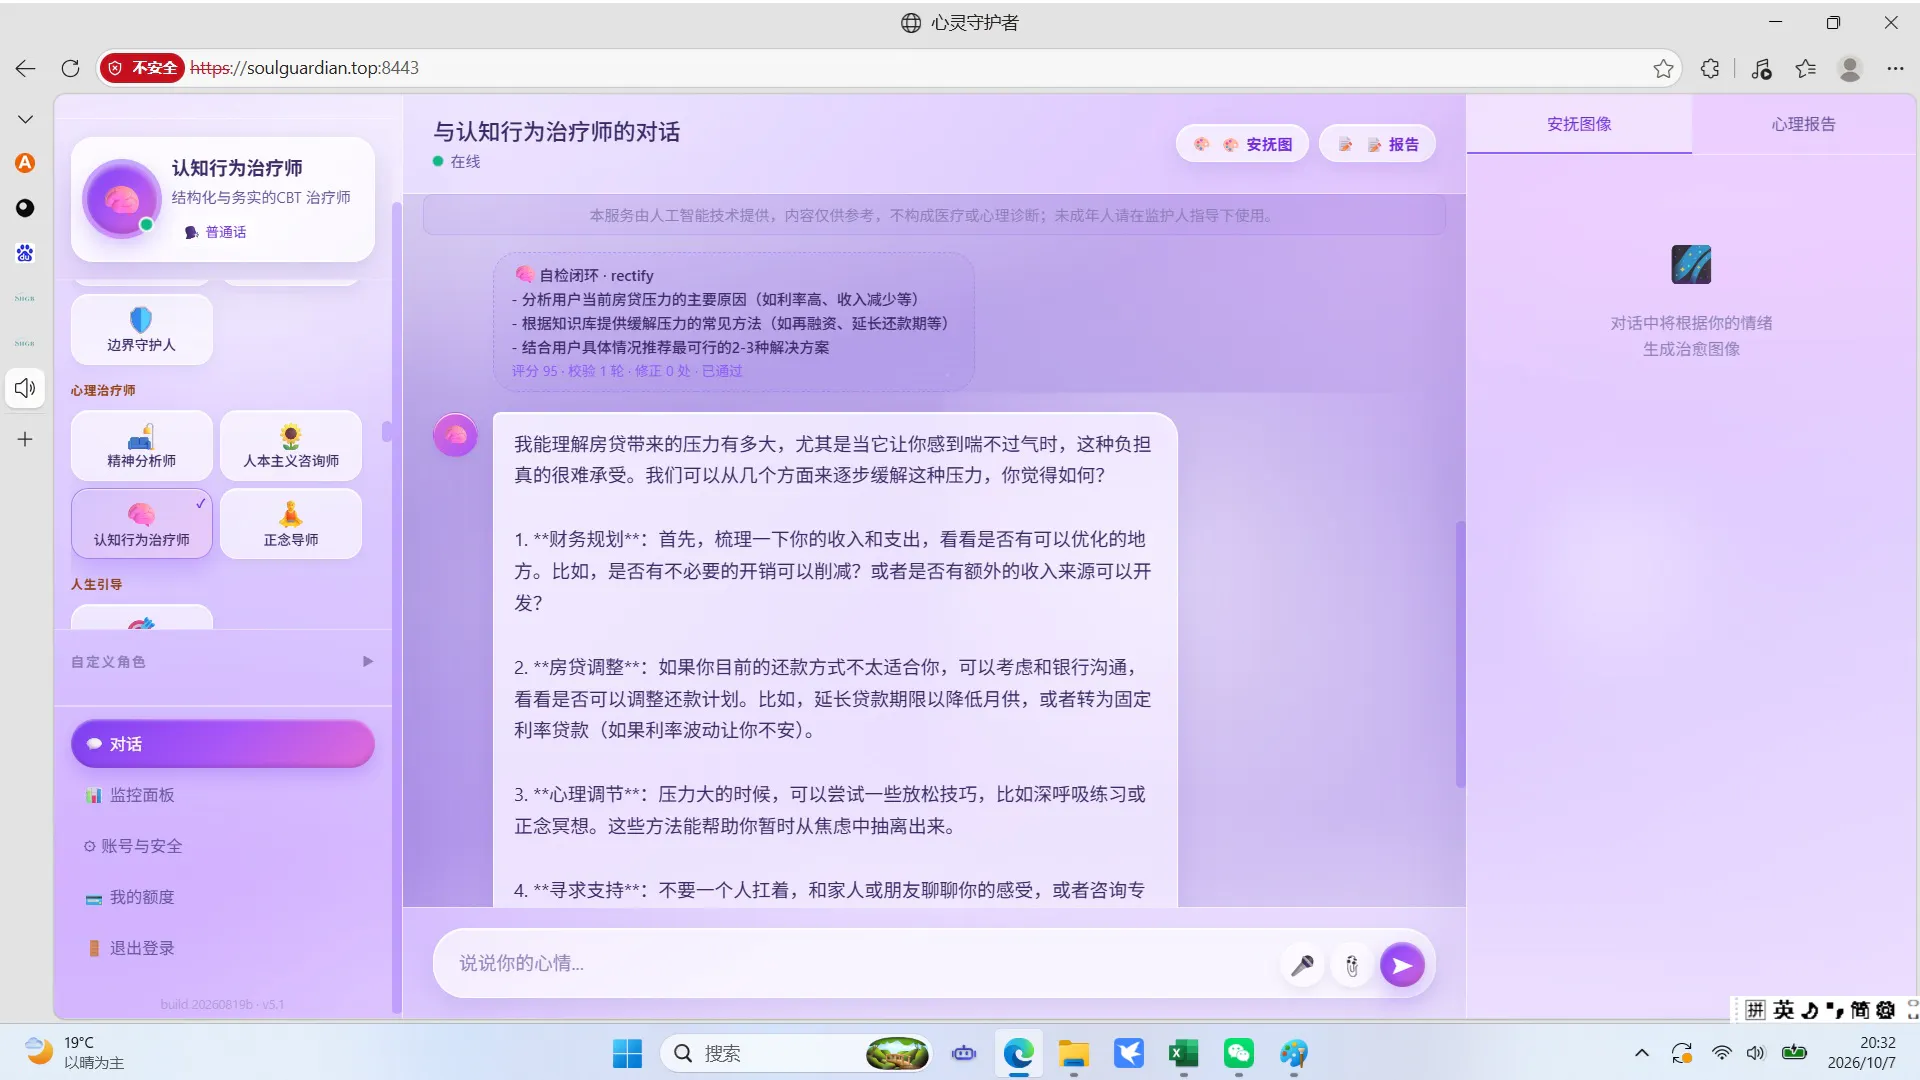Click the address bar URL
Screen dimensions: 1920x1080
304,68
